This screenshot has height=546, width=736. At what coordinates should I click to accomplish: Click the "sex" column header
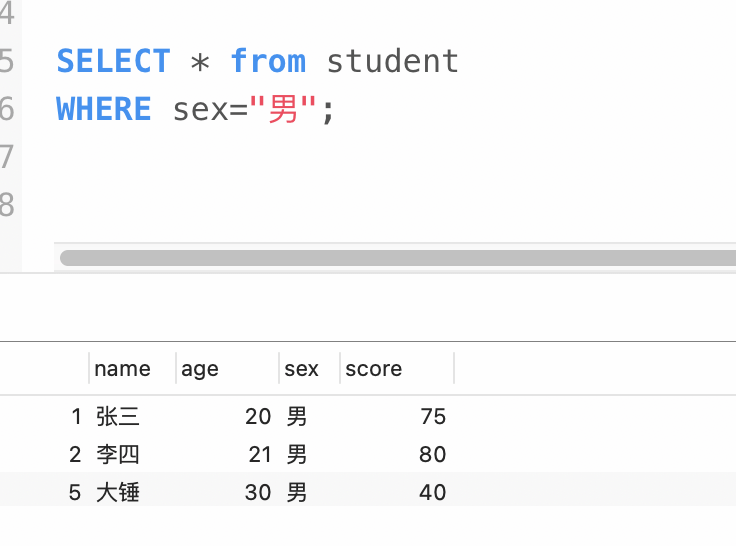click(301, 369)
